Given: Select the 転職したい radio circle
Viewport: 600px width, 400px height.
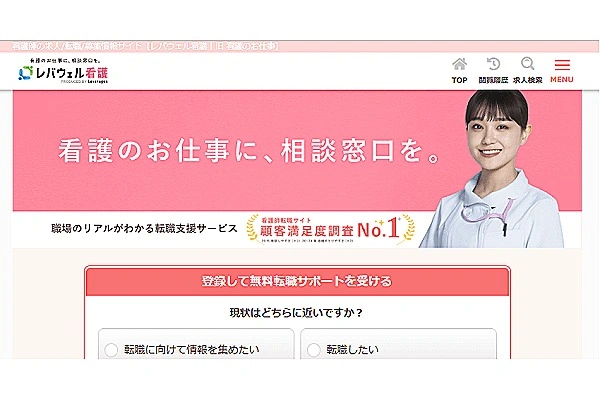Looking at the screenshot, I should 313,350.
